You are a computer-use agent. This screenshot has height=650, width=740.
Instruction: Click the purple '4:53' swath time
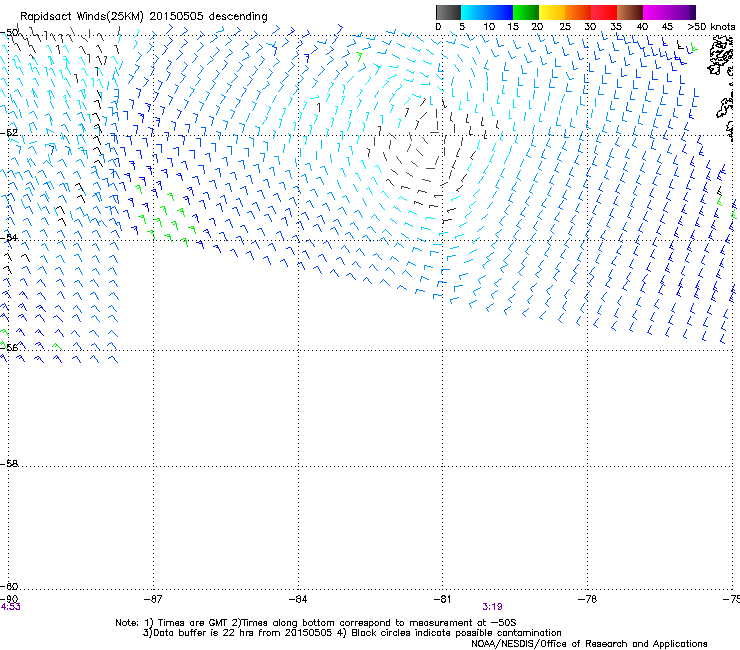pyautogui.click(x=10, y=607)
